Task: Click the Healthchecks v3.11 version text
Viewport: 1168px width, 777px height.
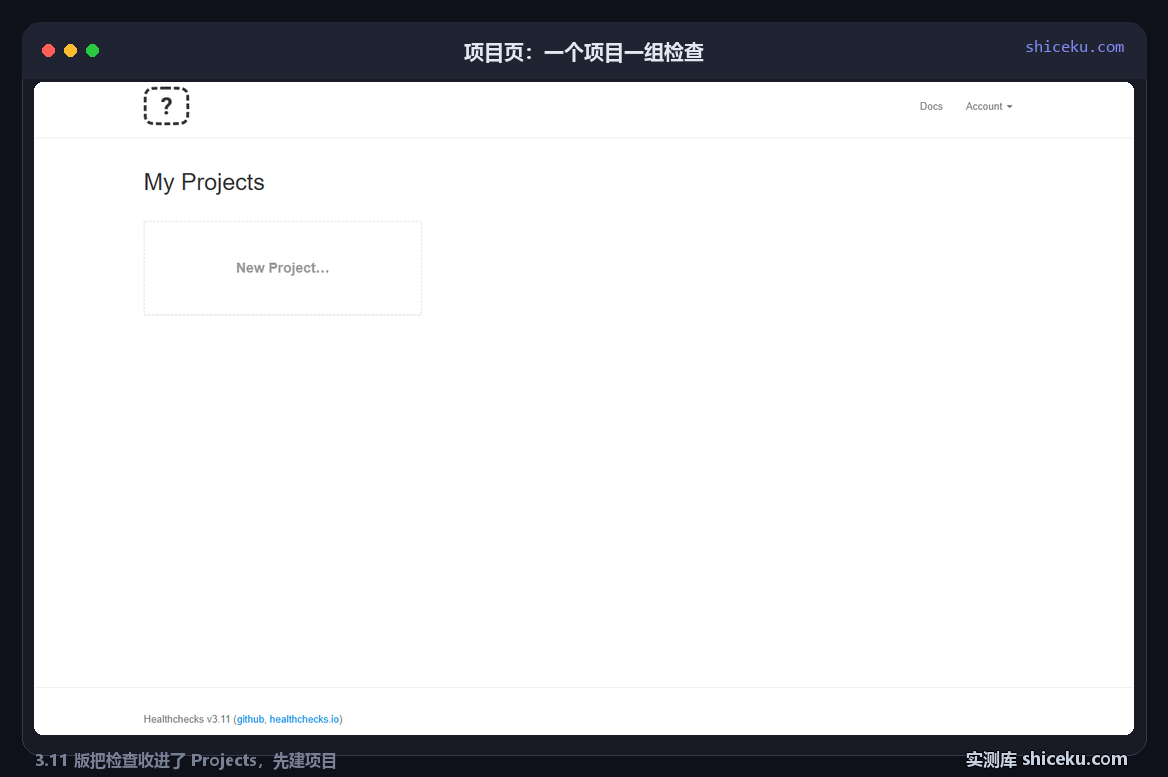Action: 187,719
